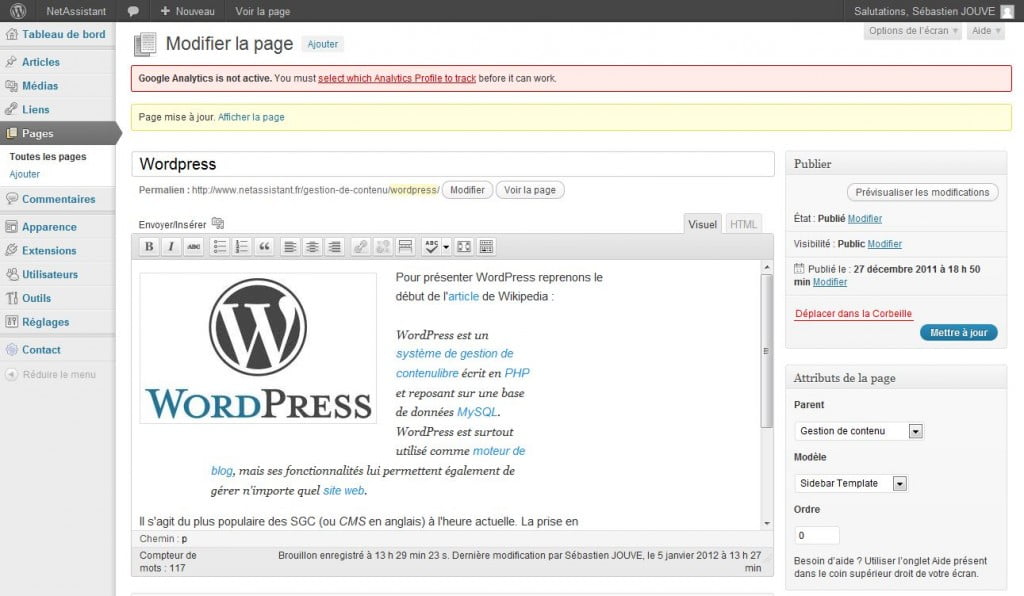Collapse menu with Réduire le menu
Image resolution: width=1024 pixels, height=596 pixels.
coord(51,375)
